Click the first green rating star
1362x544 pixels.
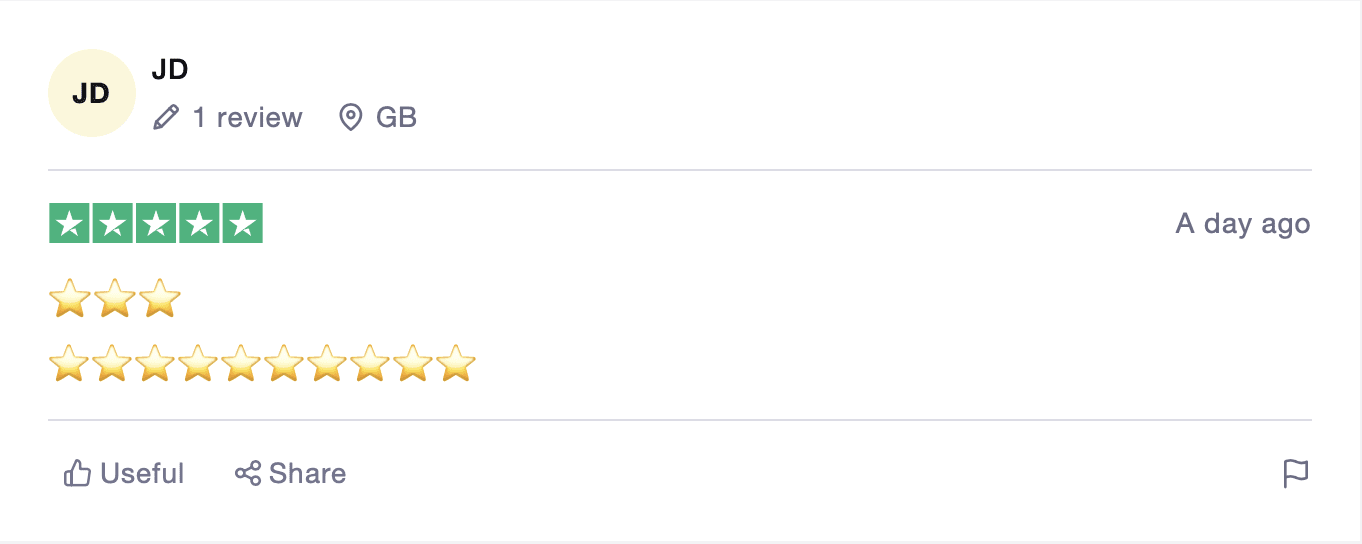(70, 223)
